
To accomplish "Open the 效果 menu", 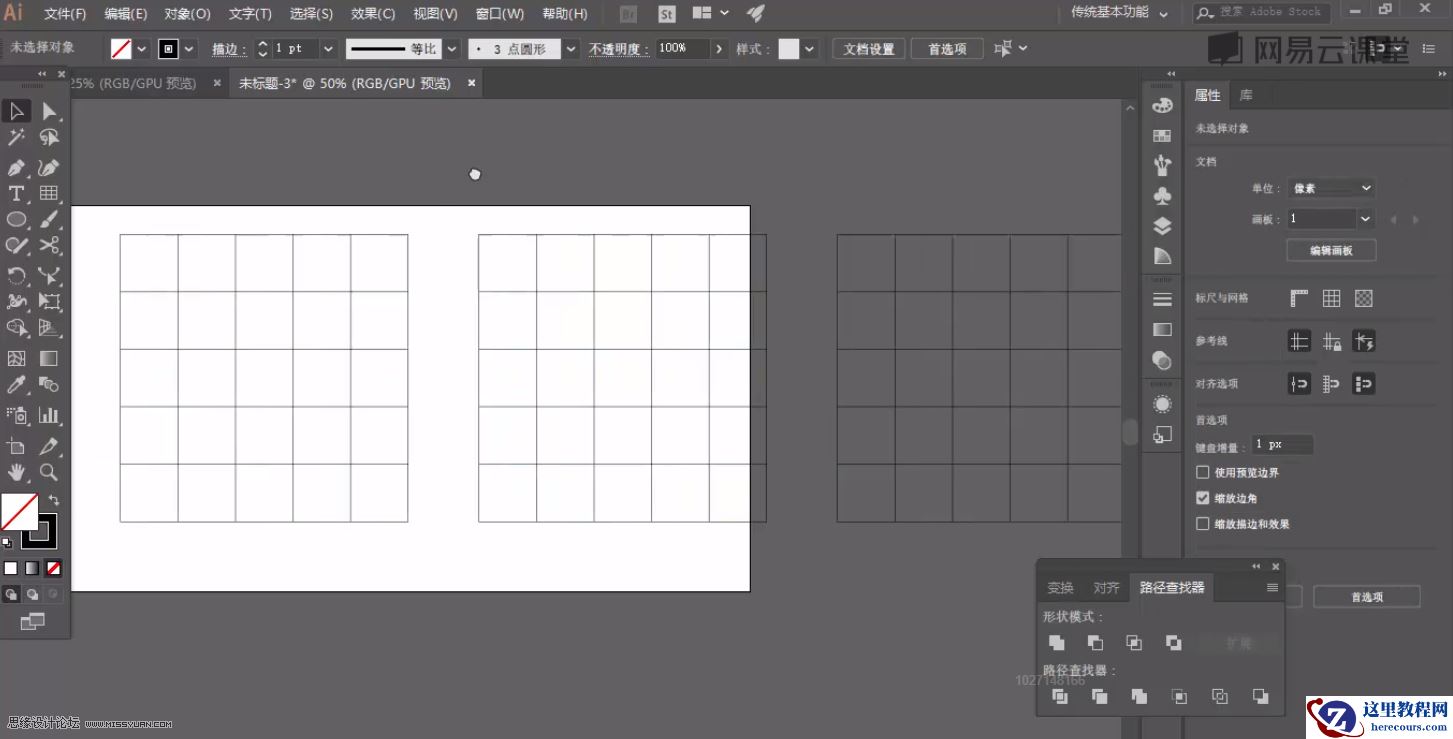I will click(371, 13).
